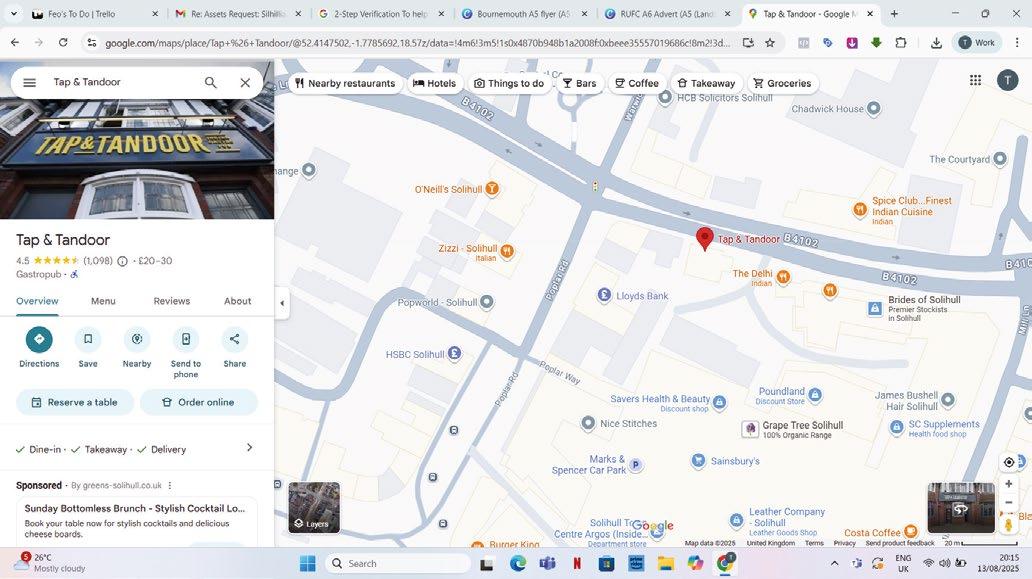
Task: Show your current location on map
Action: point(1008,462)
